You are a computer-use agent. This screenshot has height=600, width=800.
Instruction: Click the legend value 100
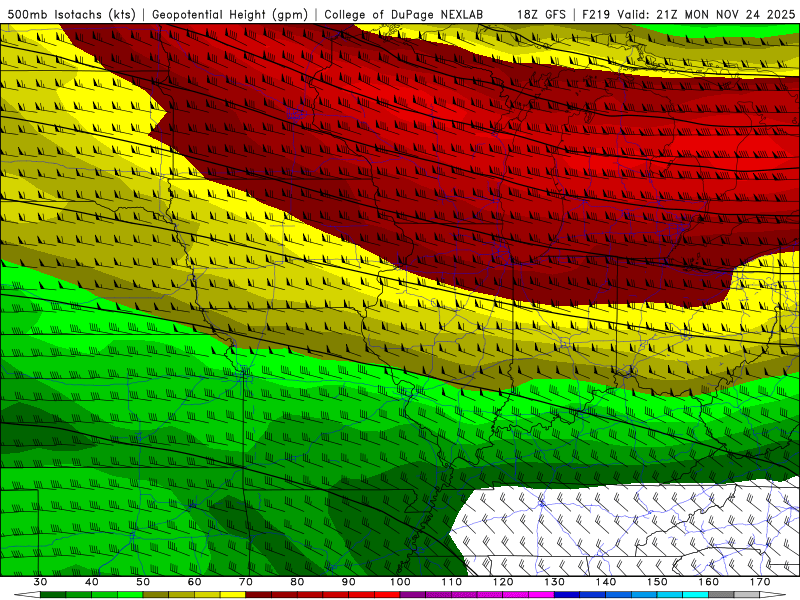pyautogui.click(x=400, y=582)
